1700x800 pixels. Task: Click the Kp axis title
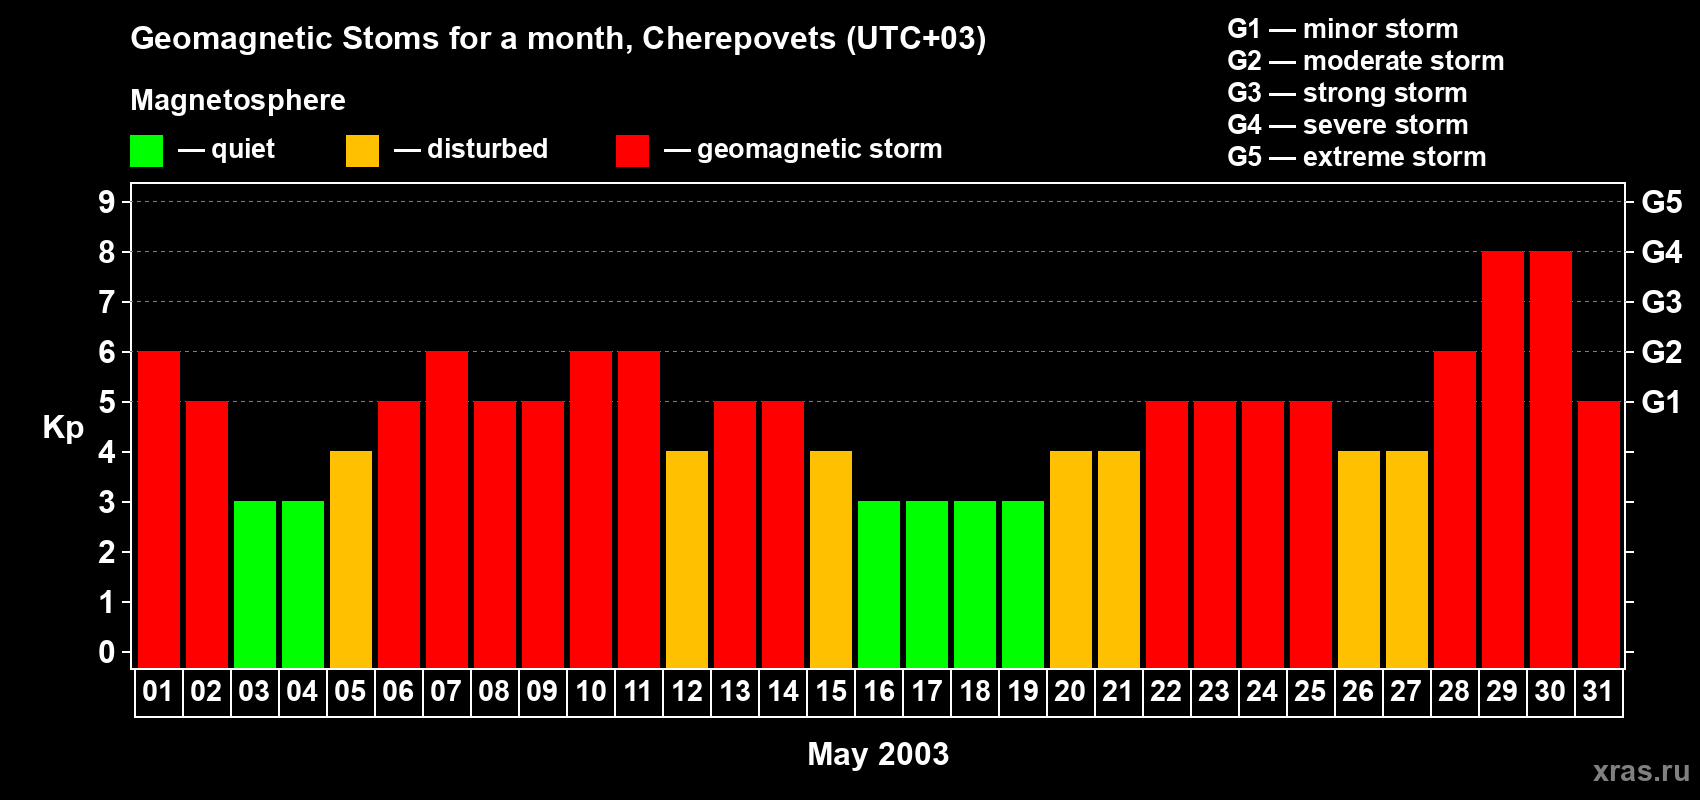[63, 428]
